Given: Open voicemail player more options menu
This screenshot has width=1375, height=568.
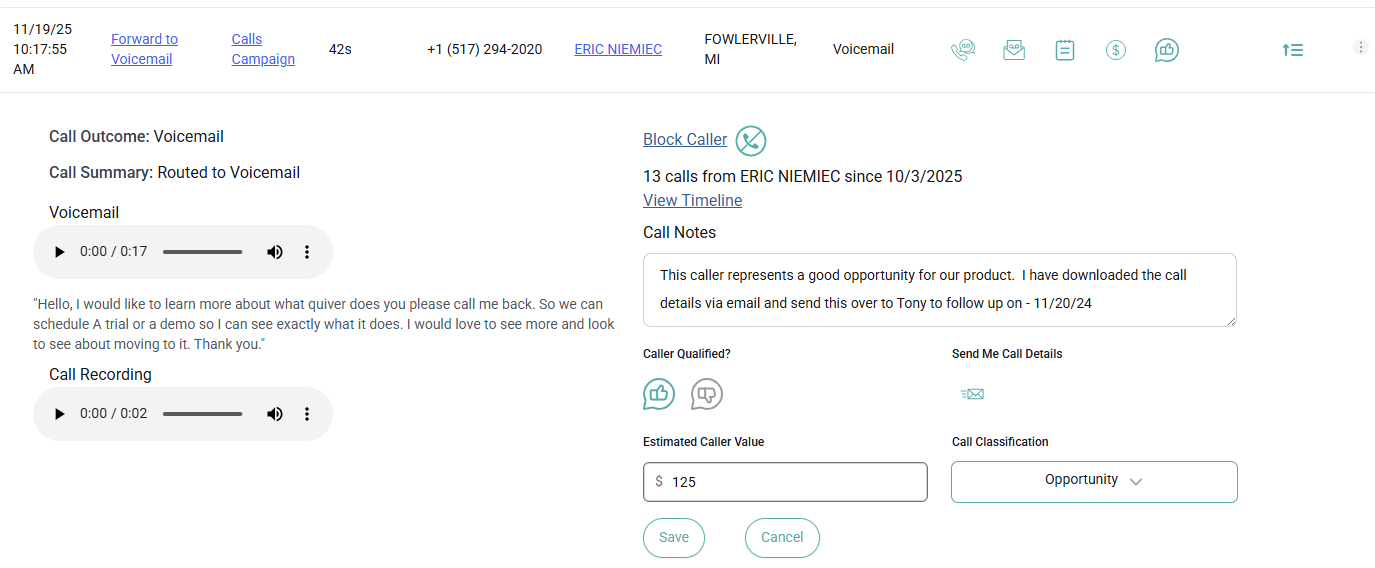Looking at the screenshot, I should click(x=307, y=252).
